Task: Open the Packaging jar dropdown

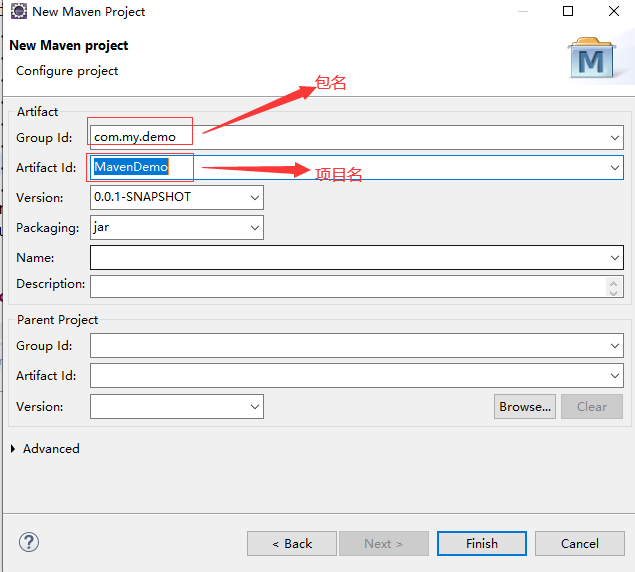Action: click(255, 228)
